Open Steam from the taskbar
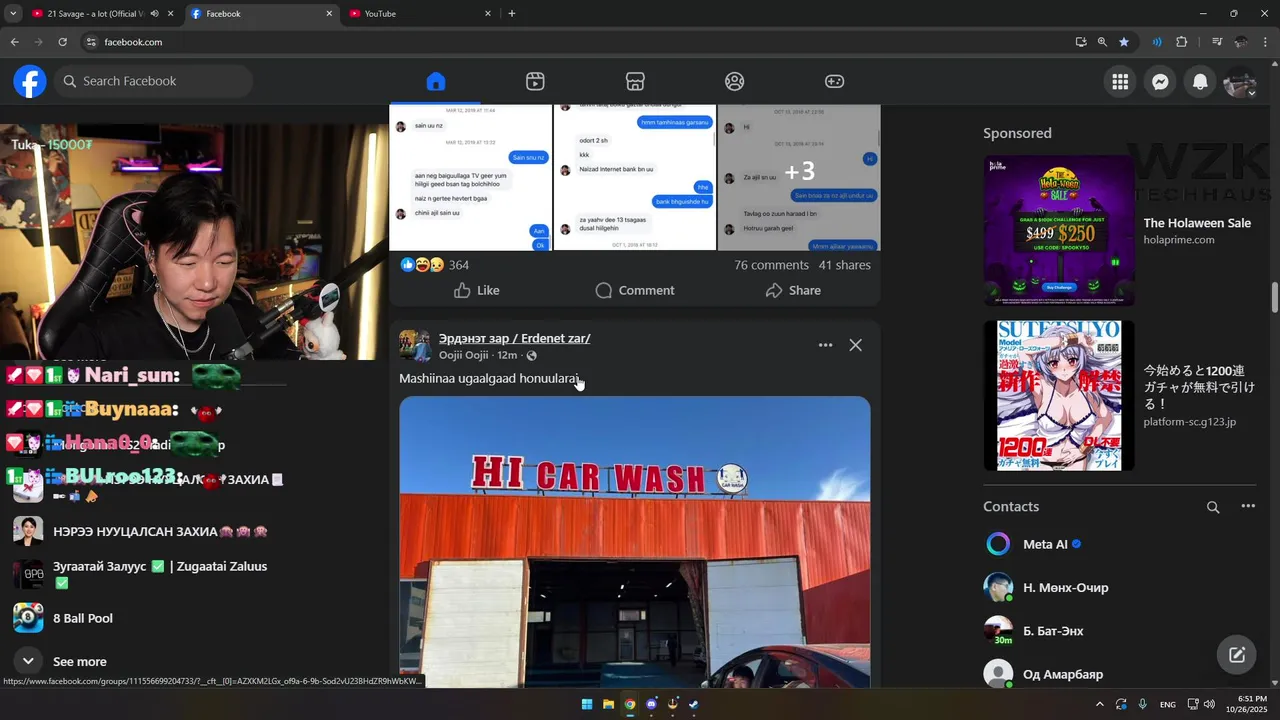The height and width of the screenshot is (720, 1280). pyautogui.click(x=694, y=704)
